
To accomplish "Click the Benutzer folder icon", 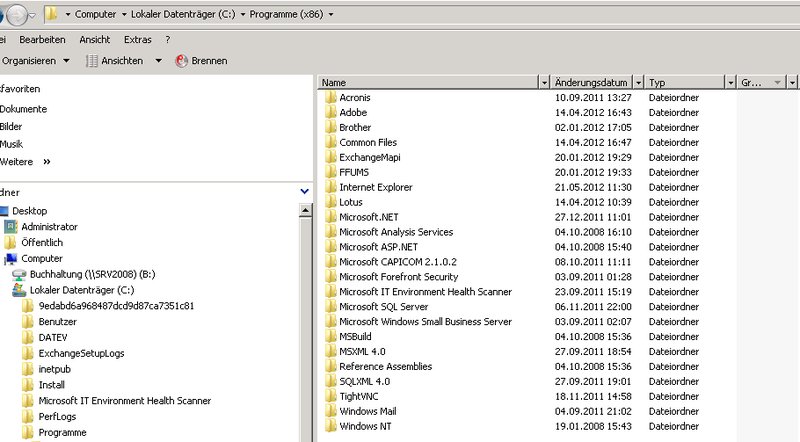I will pyautogui.click(x=28, y=322).
